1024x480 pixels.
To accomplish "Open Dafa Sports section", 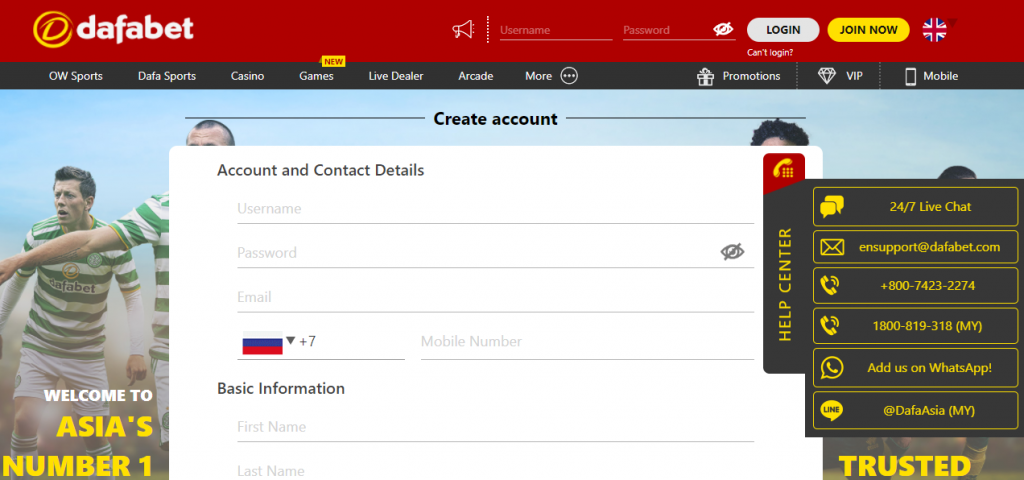I will [167, 76].
